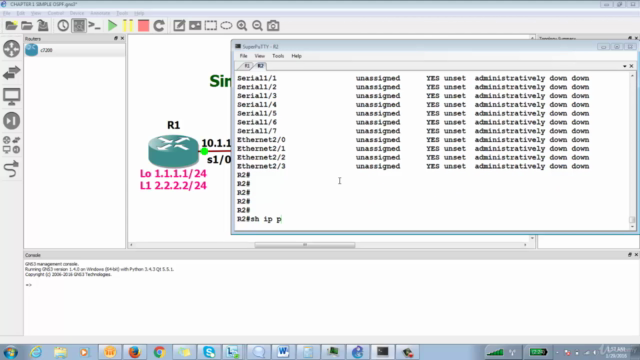Close the Routers panel
The width and height of the screenshot is (640, 360).
click(122, 38)
